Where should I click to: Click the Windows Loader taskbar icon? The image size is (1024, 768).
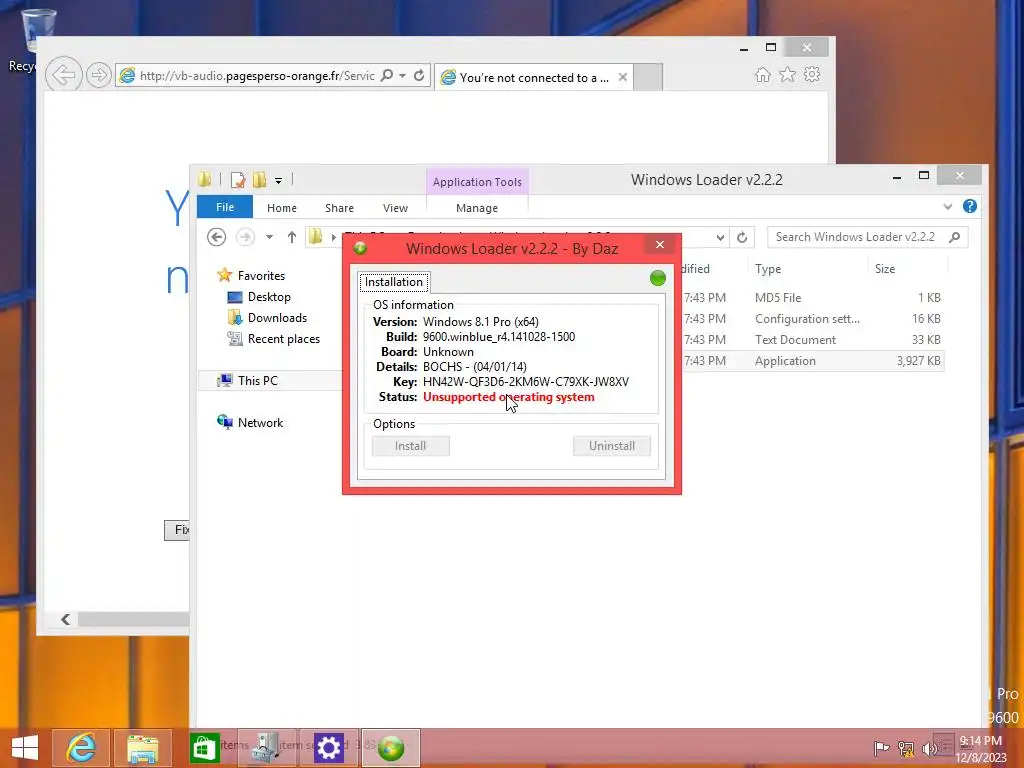coord(391,748)
